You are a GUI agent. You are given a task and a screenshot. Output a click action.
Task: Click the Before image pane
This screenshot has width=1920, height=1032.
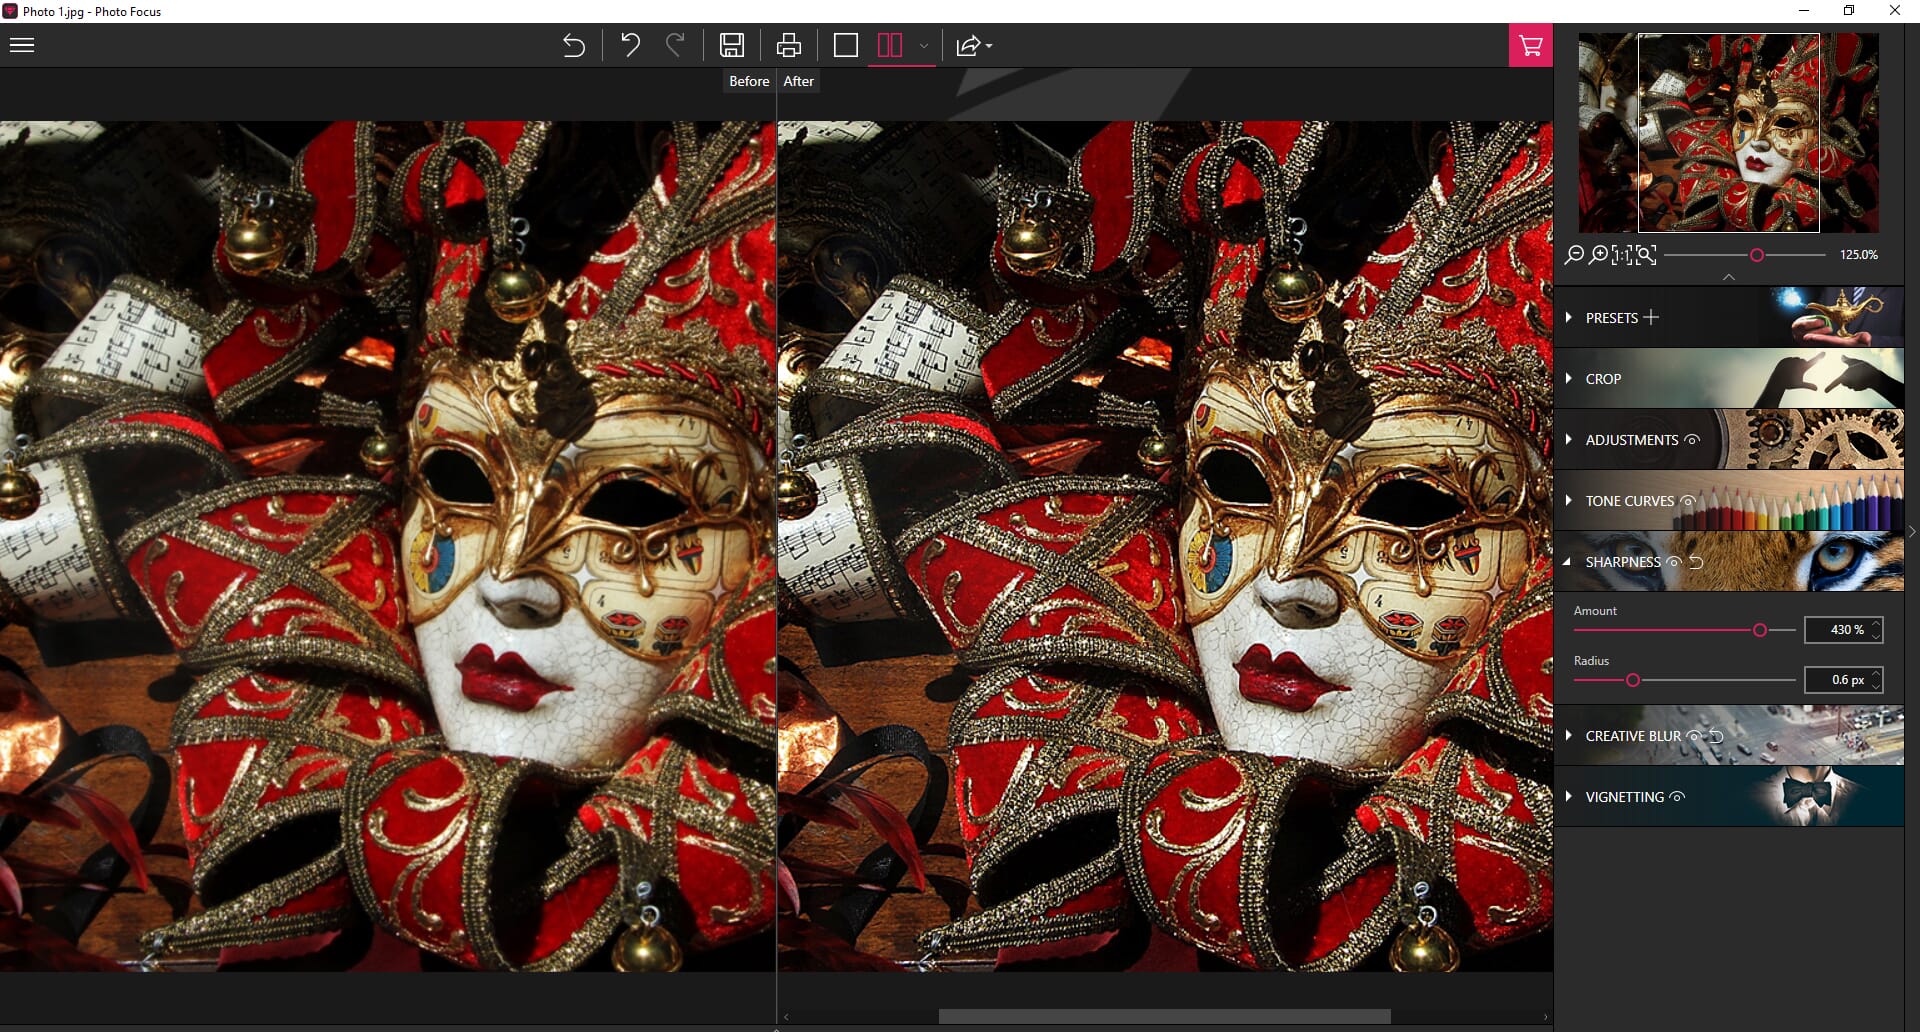pos(387,546)
